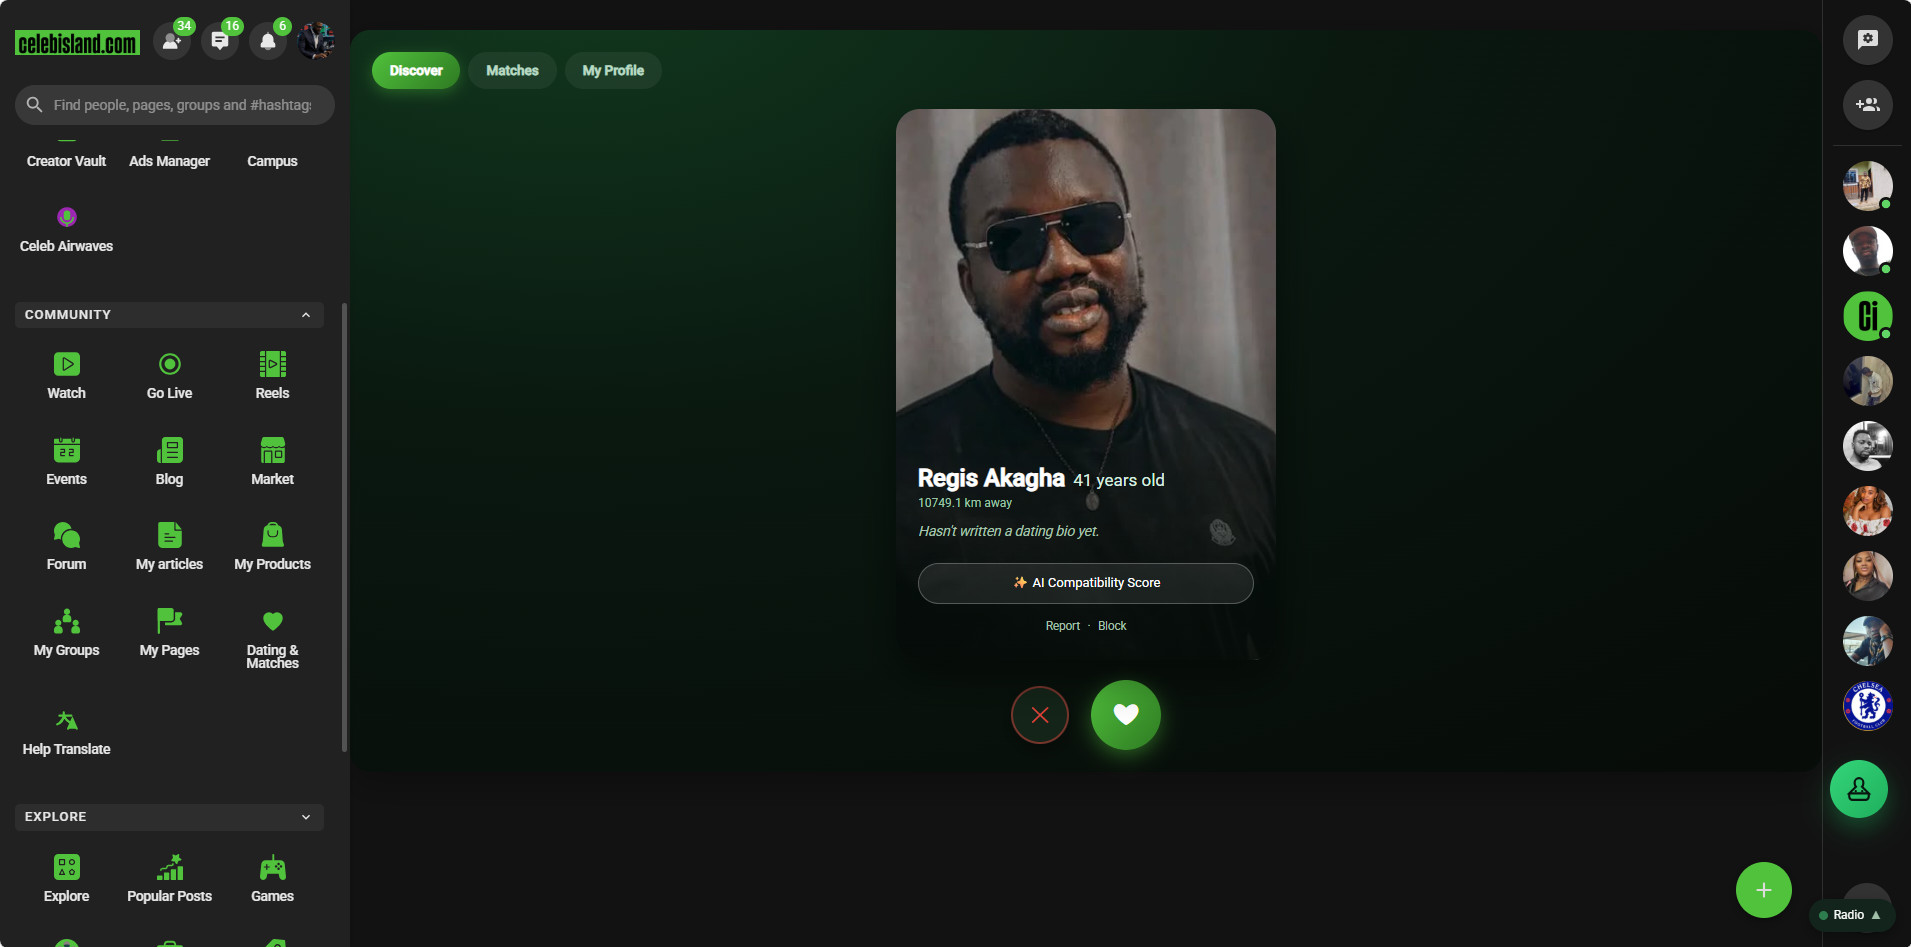Focus the Find people search field
The width and height of the screenshot is (1911, 947).
click(175, 105)
